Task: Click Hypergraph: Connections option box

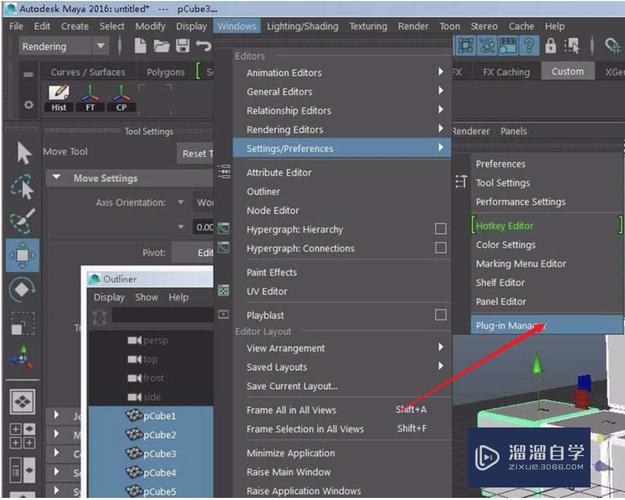Action: 440,248
